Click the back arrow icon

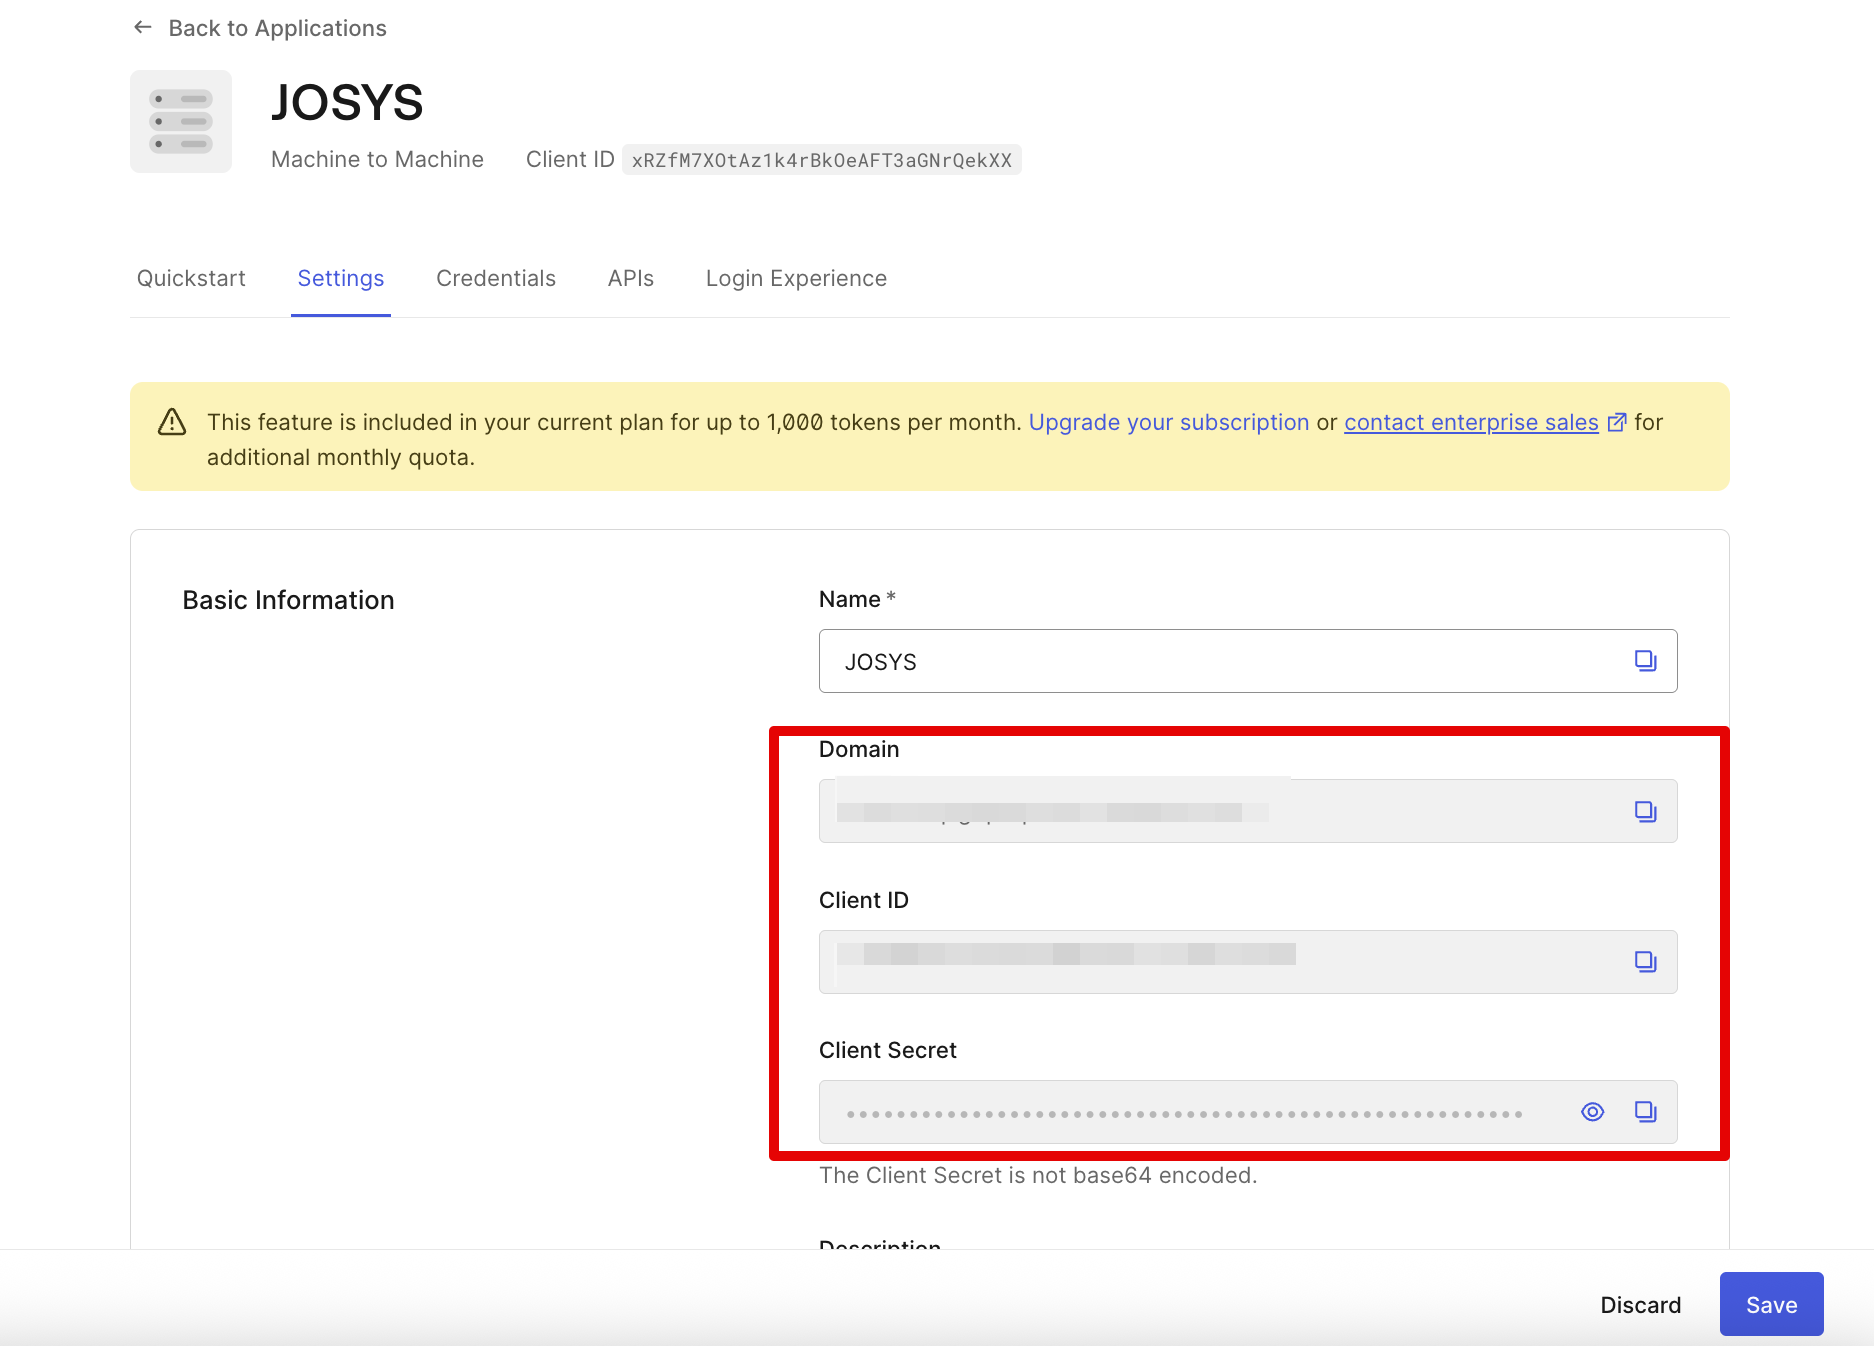pos(143,28)
